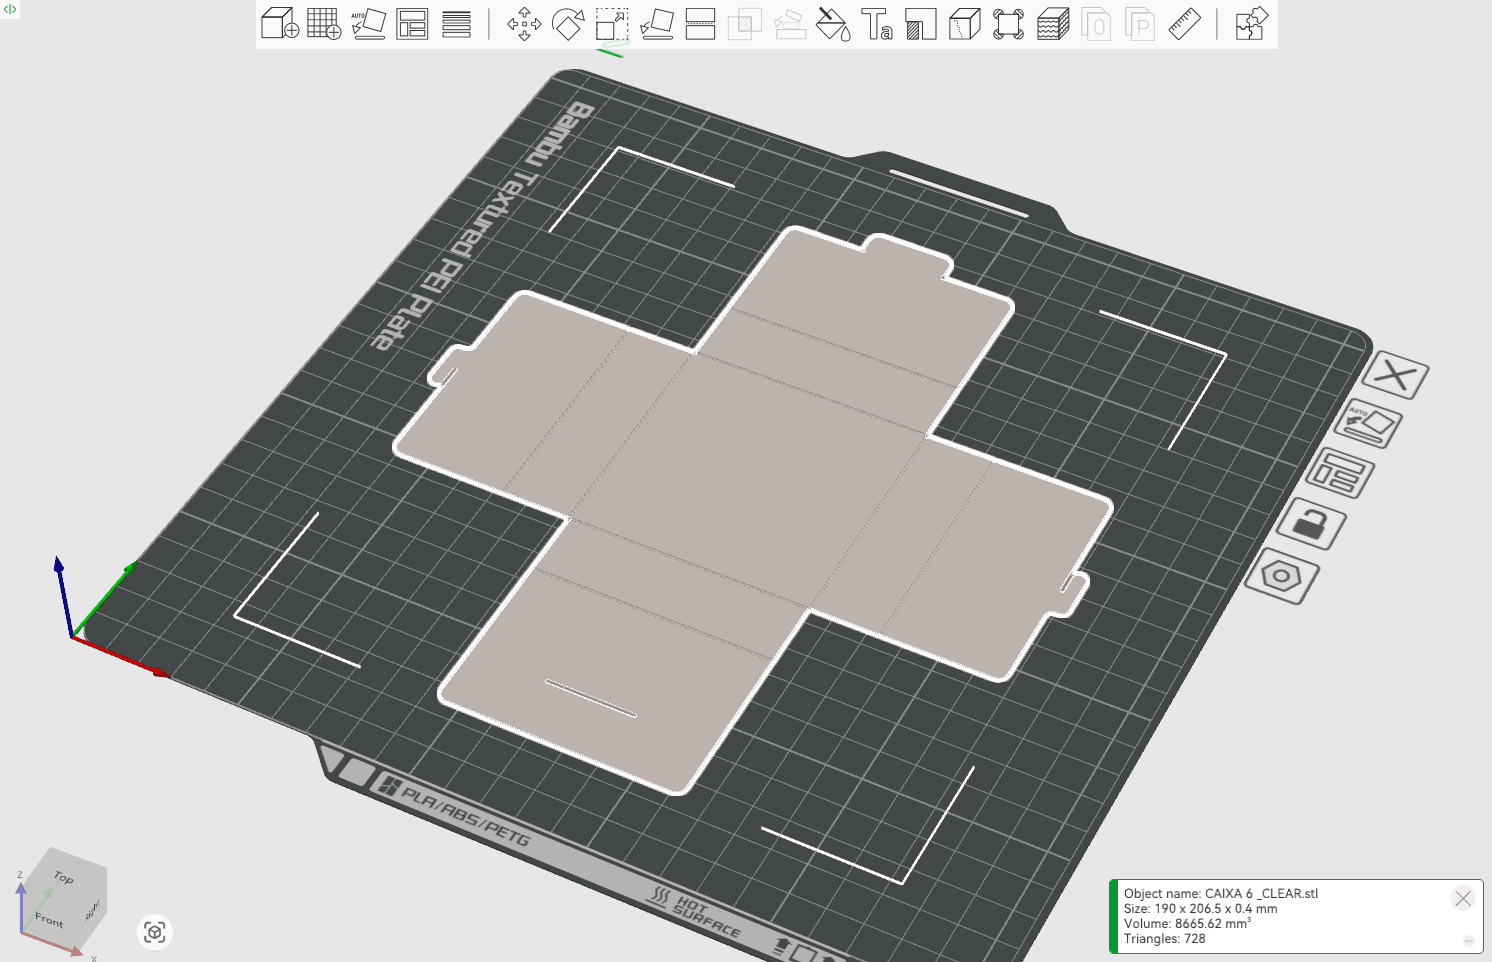The height and width of the screenshot is (962, 1492).
Task: Click the Add model cube icon
Action: click(x=280, y=23)
